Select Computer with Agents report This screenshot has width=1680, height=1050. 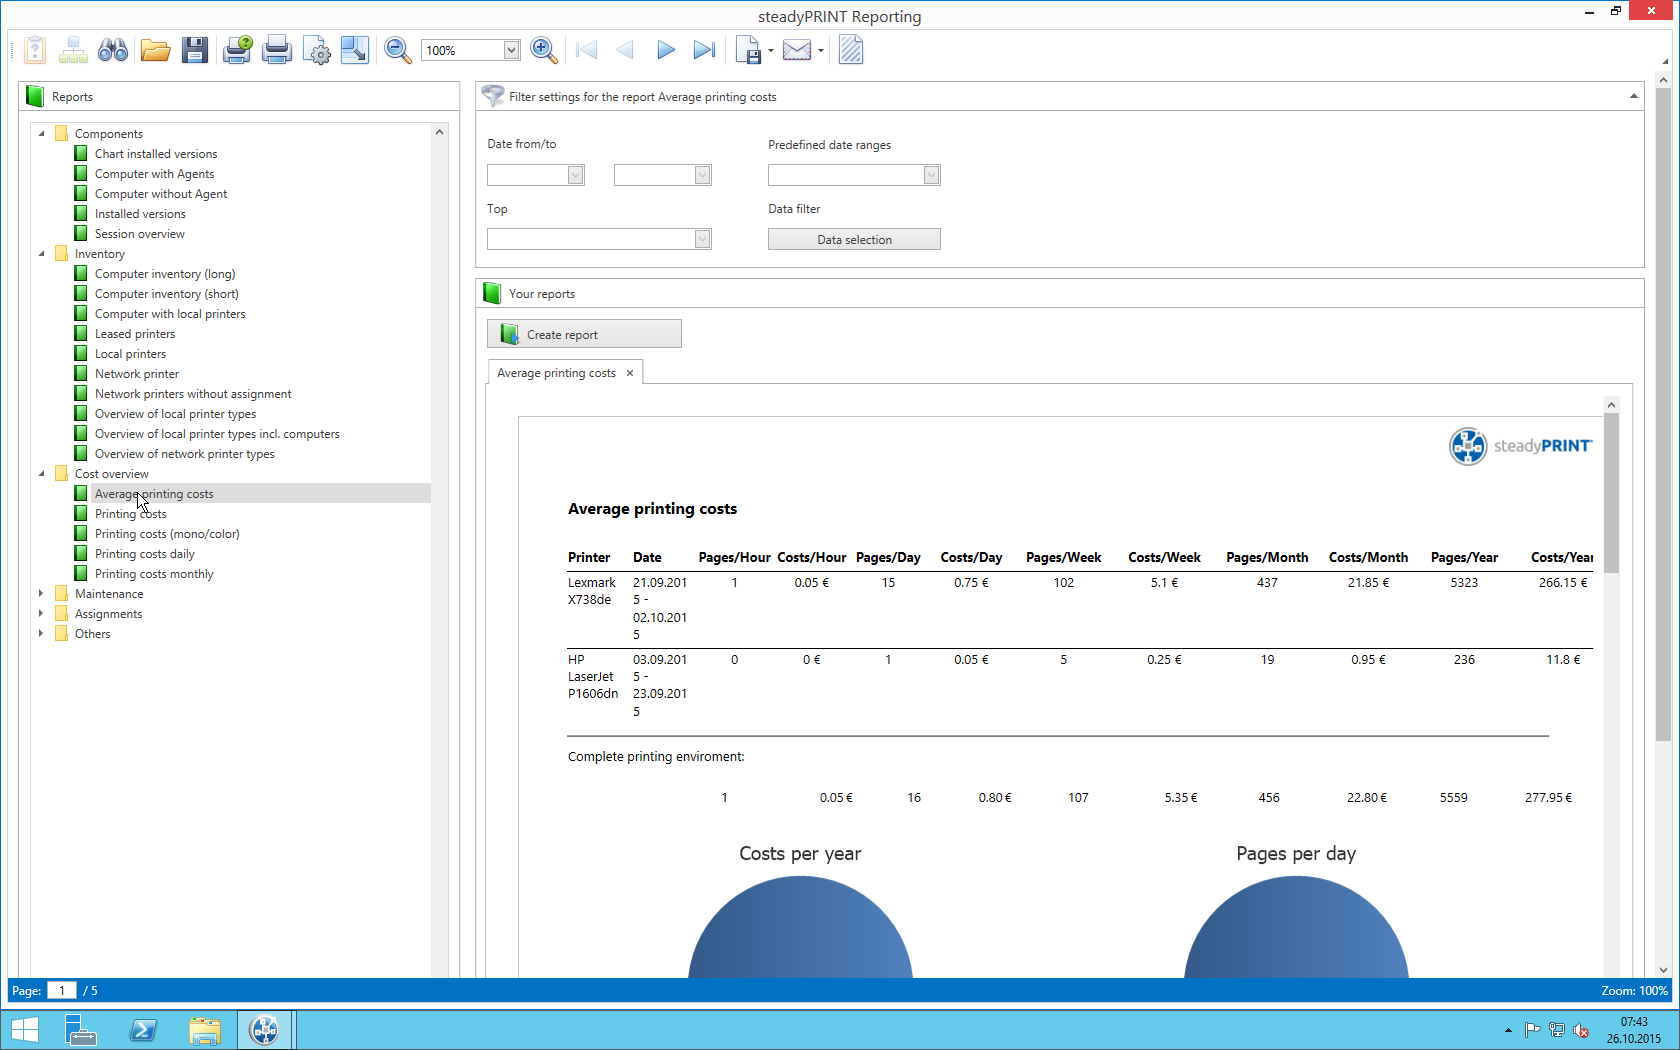click(154, 174)
